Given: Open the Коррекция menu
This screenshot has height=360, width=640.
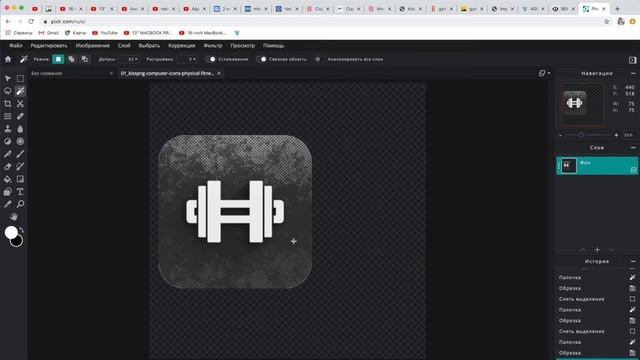Looking at the screenshot, I should tap(182, 46).
